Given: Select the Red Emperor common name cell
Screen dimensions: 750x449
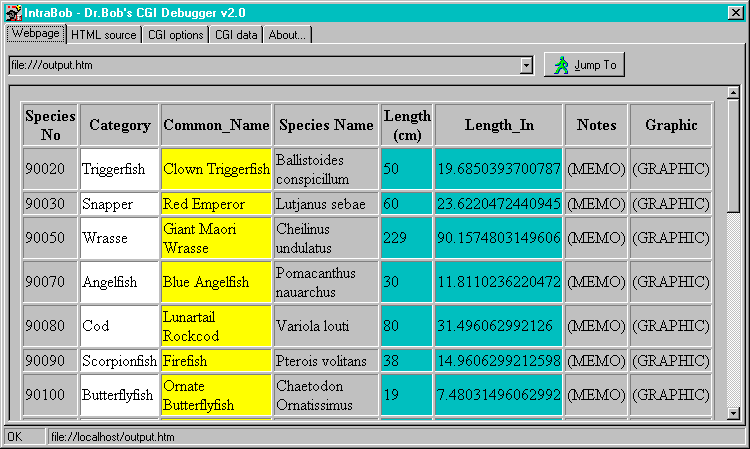Looking at the screenshot, I should (x=216, y=204).
